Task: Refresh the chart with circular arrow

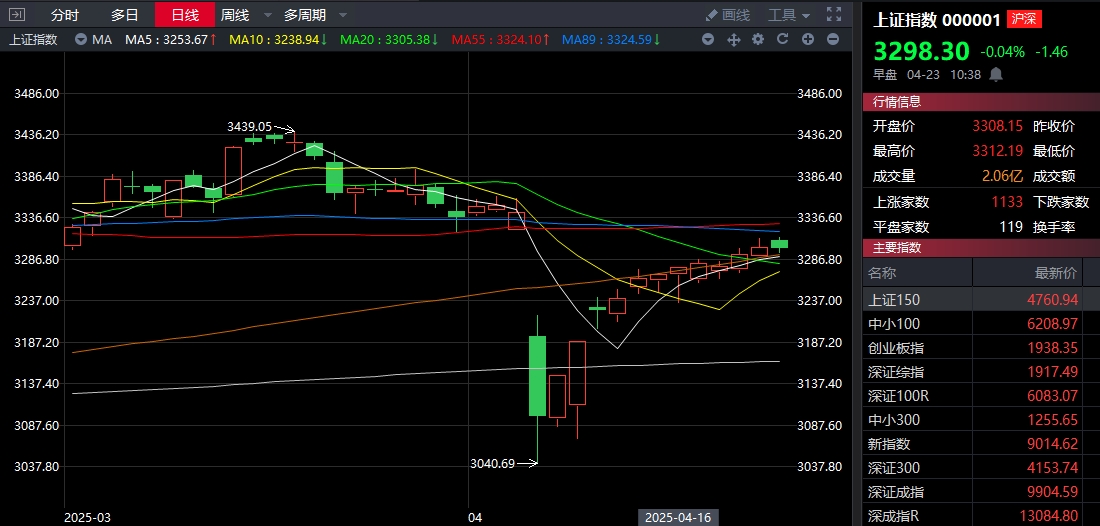Action: coord(782,40)
